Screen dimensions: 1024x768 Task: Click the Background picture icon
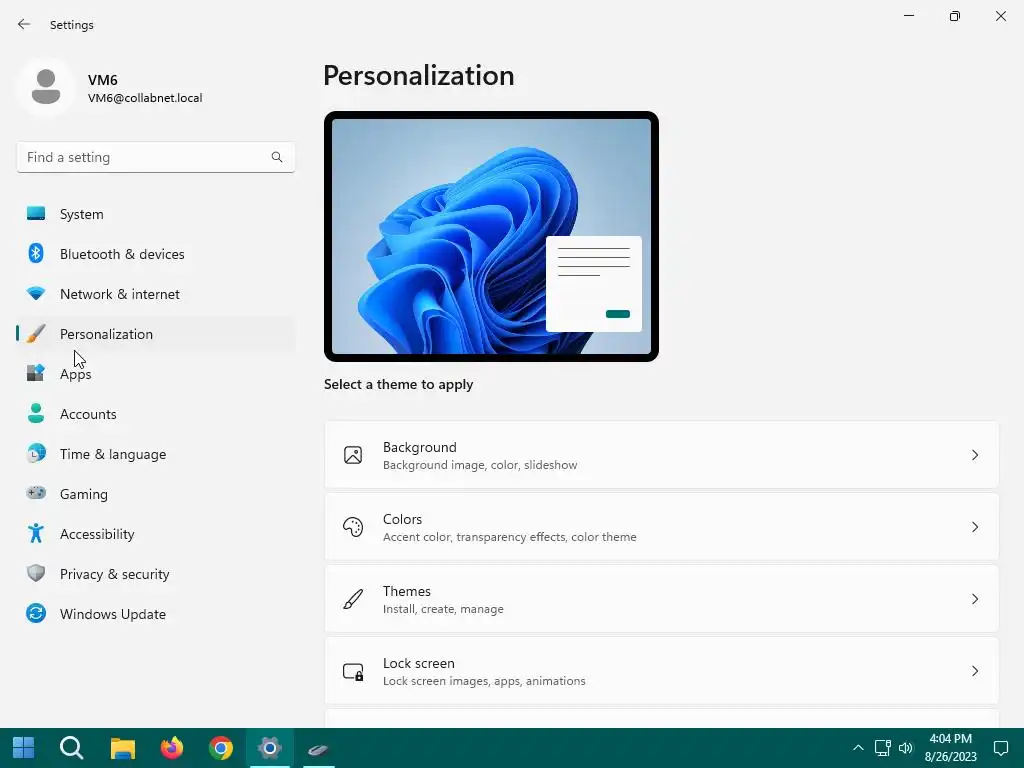point(353,455)
